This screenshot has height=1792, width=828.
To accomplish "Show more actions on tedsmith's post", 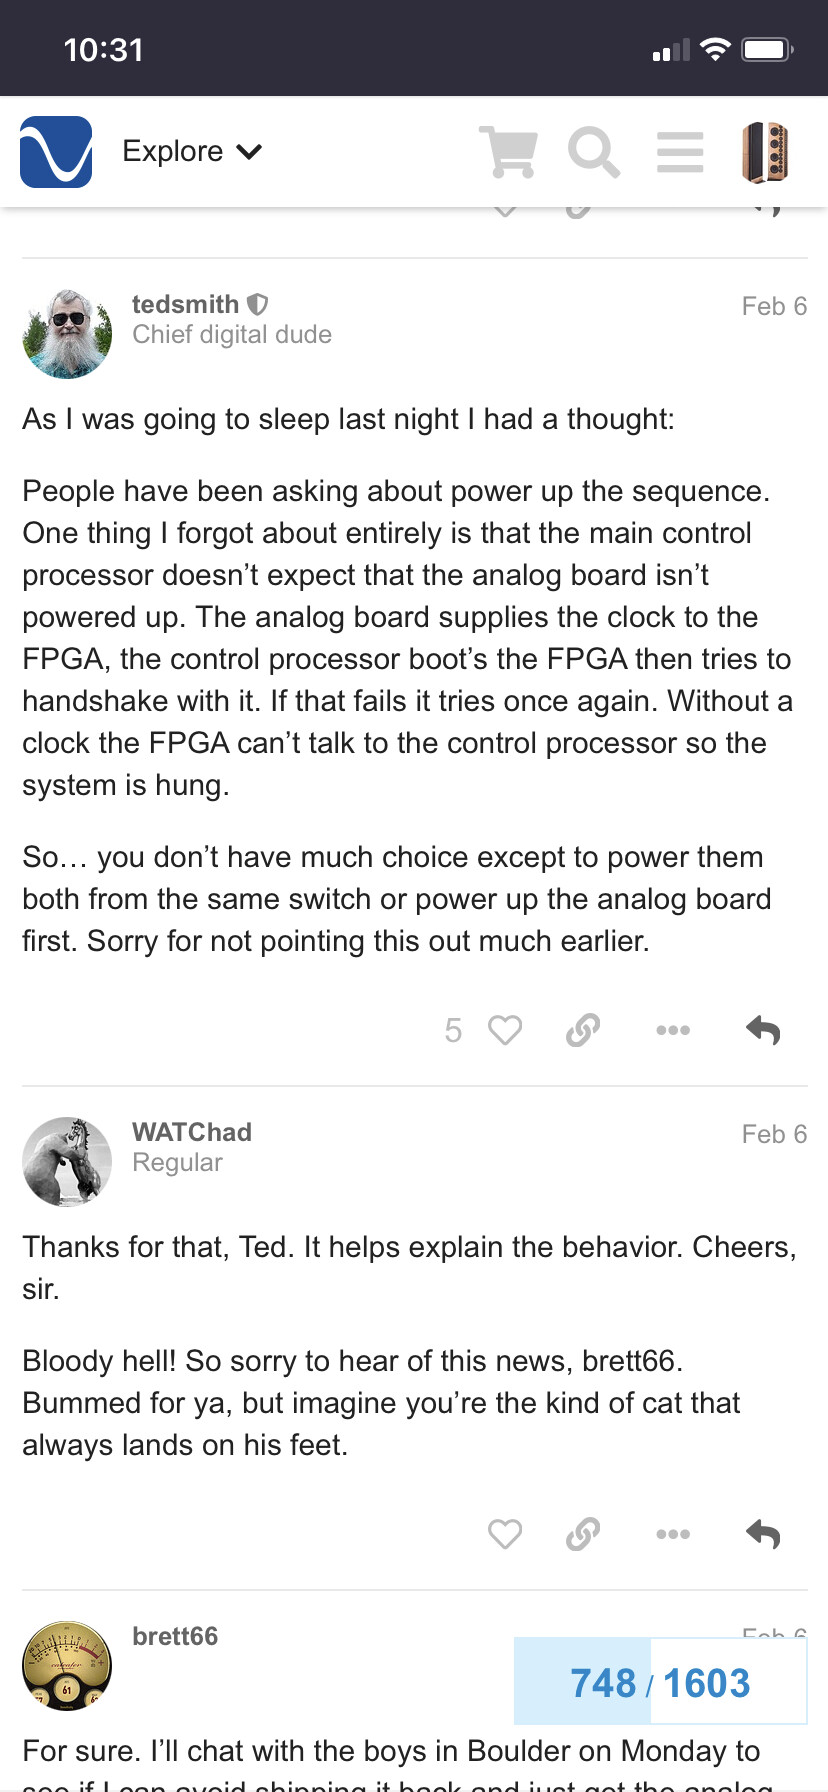I will click(673, 1030).
